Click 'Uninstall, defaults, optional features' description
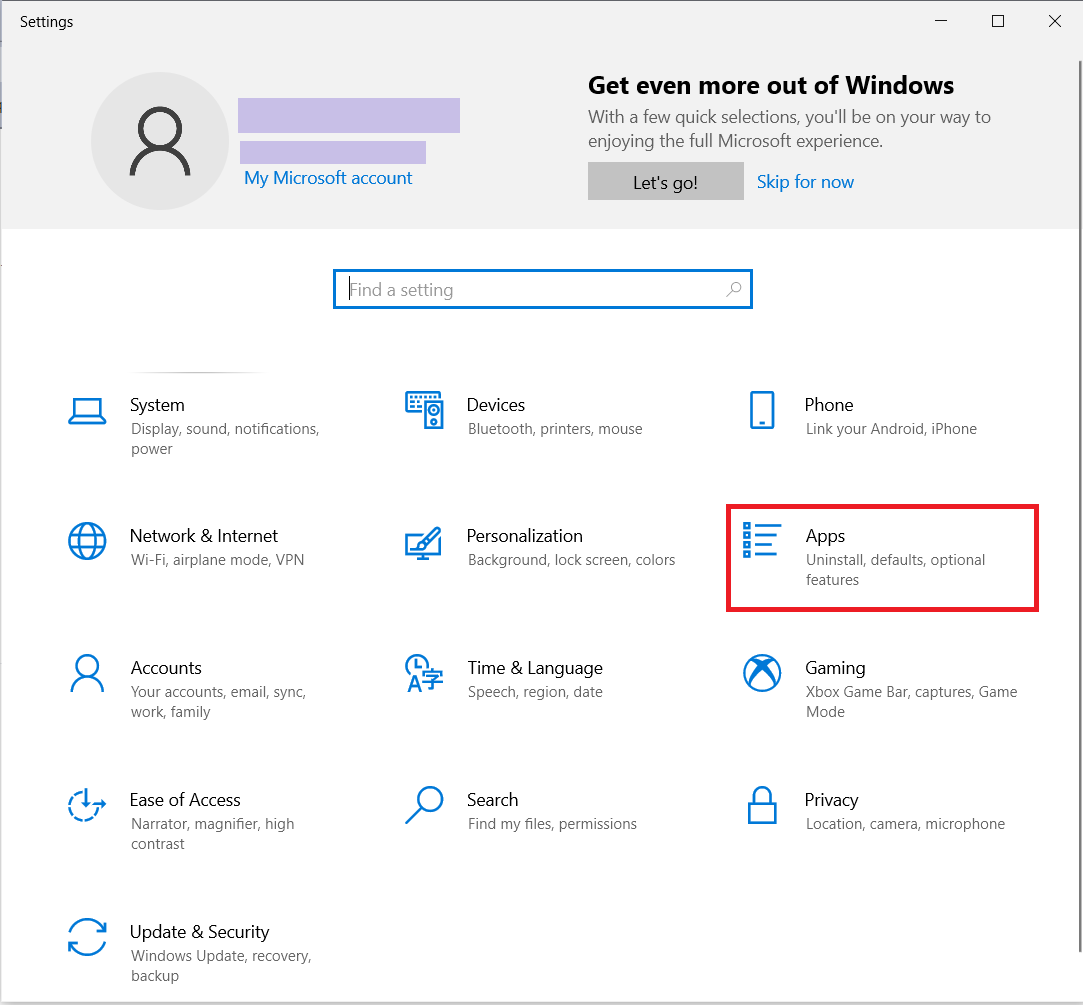This screenshot has height=1005, width=1083. click(x=895, y=570)
